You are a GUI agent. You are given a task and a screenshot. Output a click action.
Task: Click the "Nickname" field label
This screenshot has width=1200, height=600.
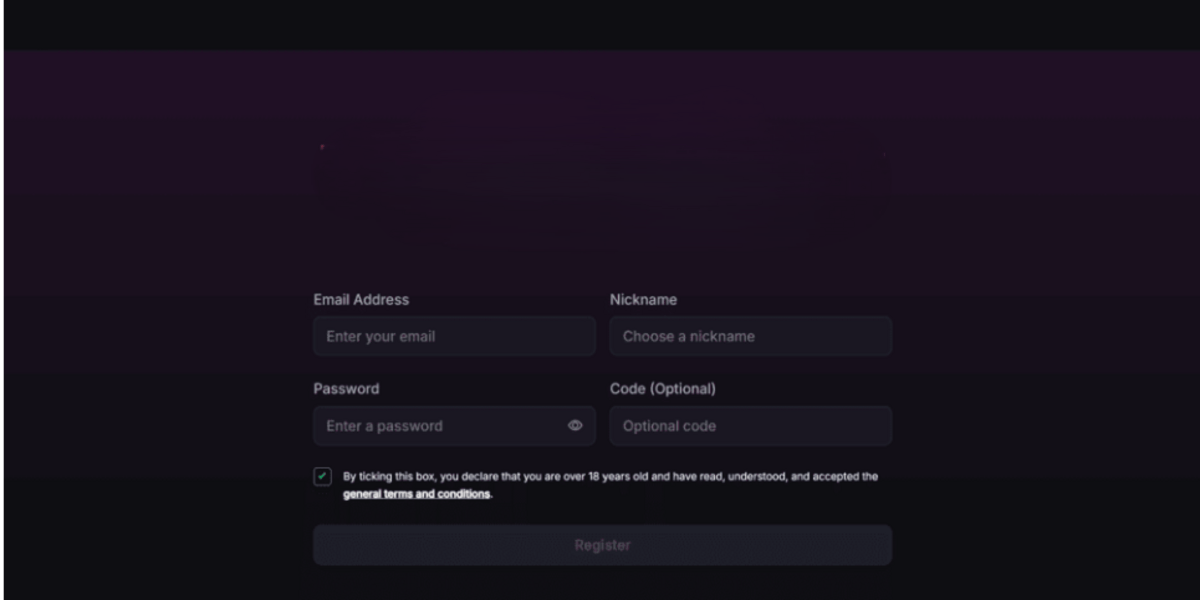[643, 300]
